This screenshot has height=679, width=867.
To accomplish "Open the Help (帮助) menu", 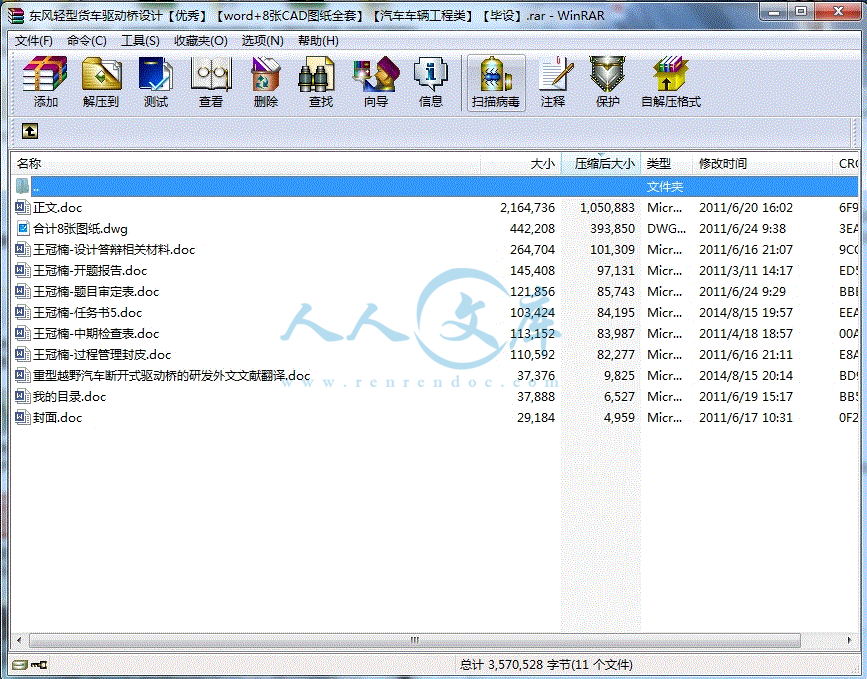I will point(318,40).
